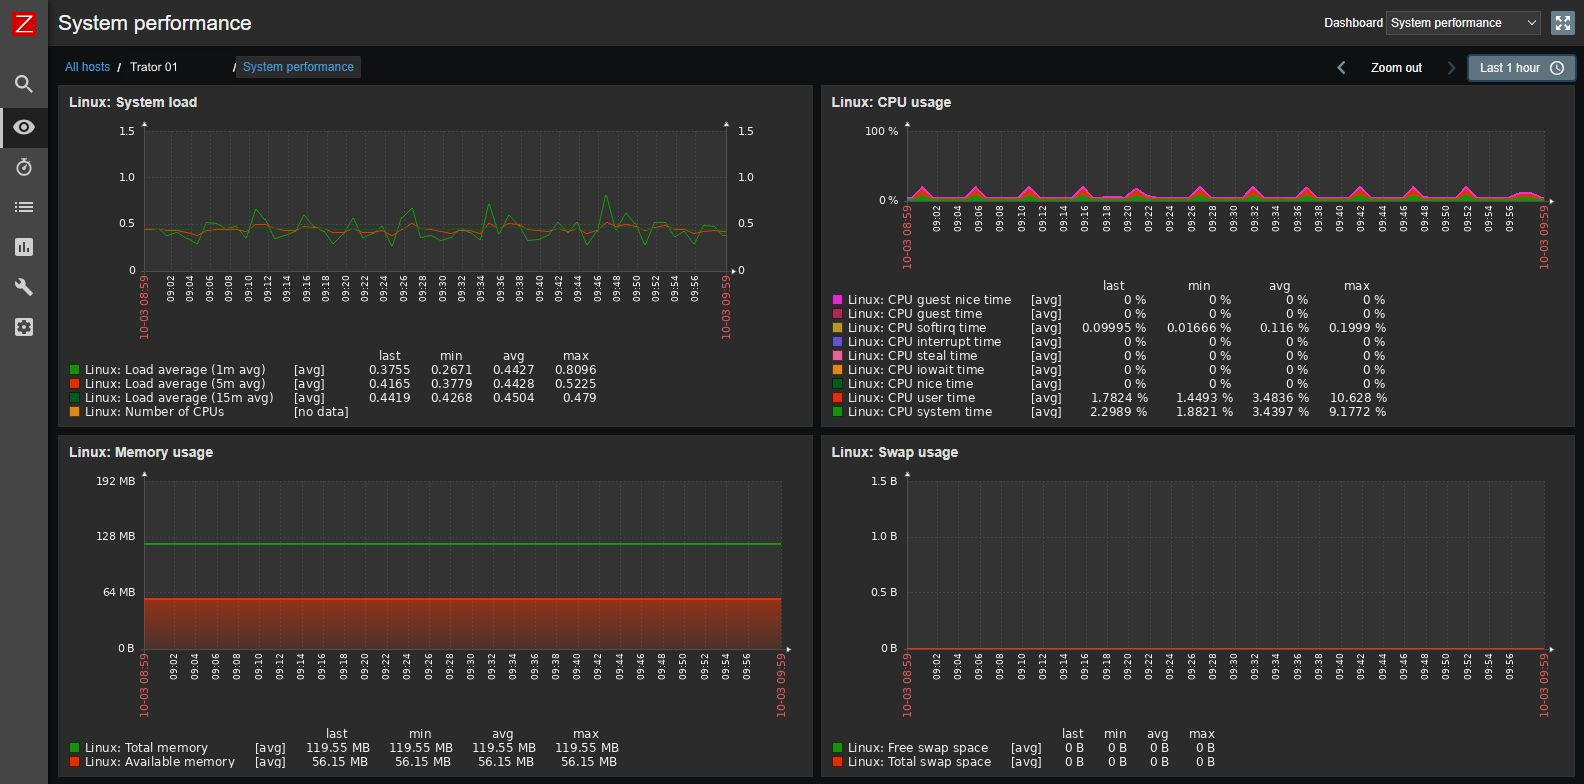Click the CPU user time legend label

(911, 398)
